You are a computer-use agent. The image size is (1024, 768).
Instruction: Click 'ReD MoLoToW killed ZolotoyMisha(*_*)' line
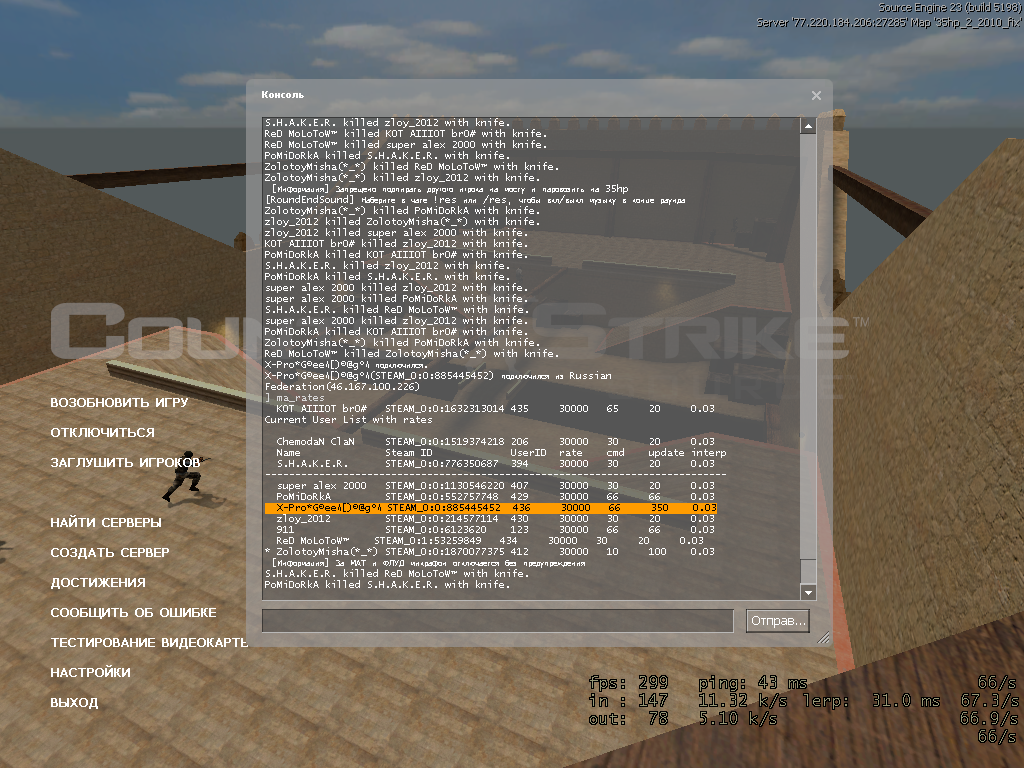click(x=411, y=353)
